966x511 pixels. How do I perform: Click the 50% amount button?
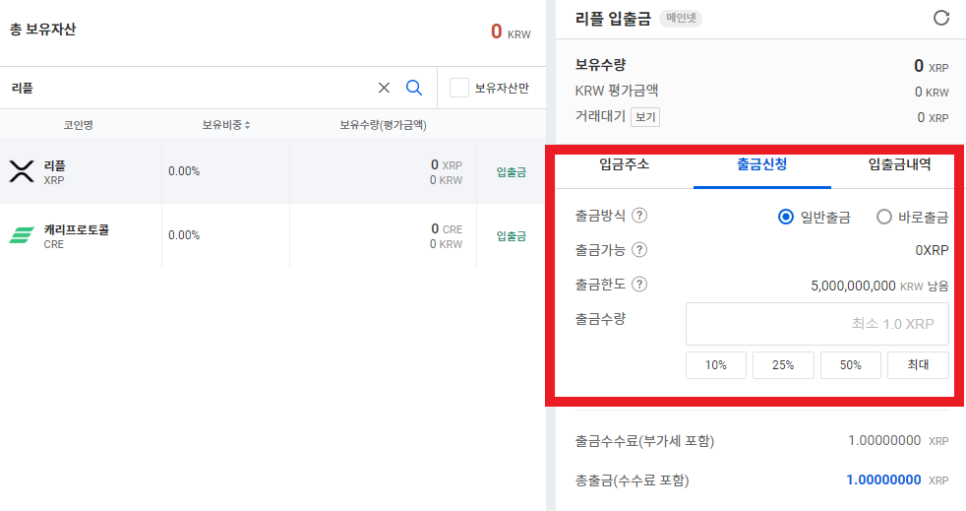point(850,365)
